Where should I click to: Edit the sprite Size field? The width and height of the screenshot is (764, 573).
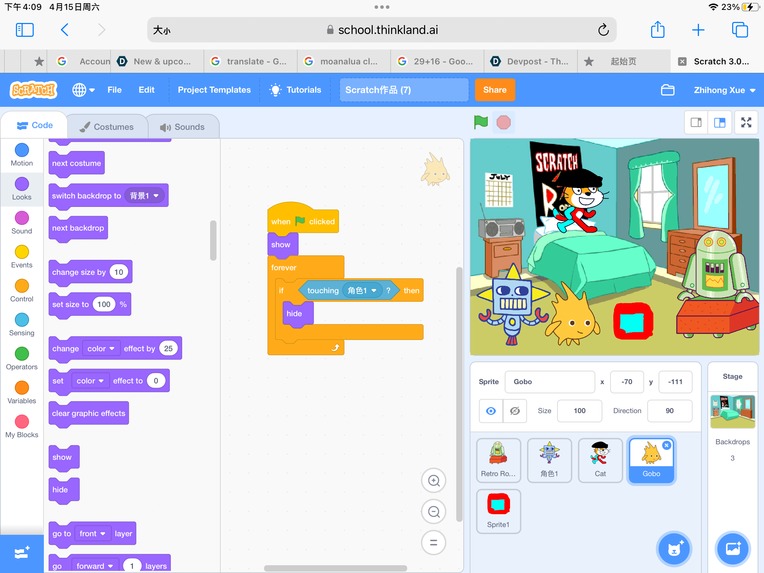pos(579,411)
